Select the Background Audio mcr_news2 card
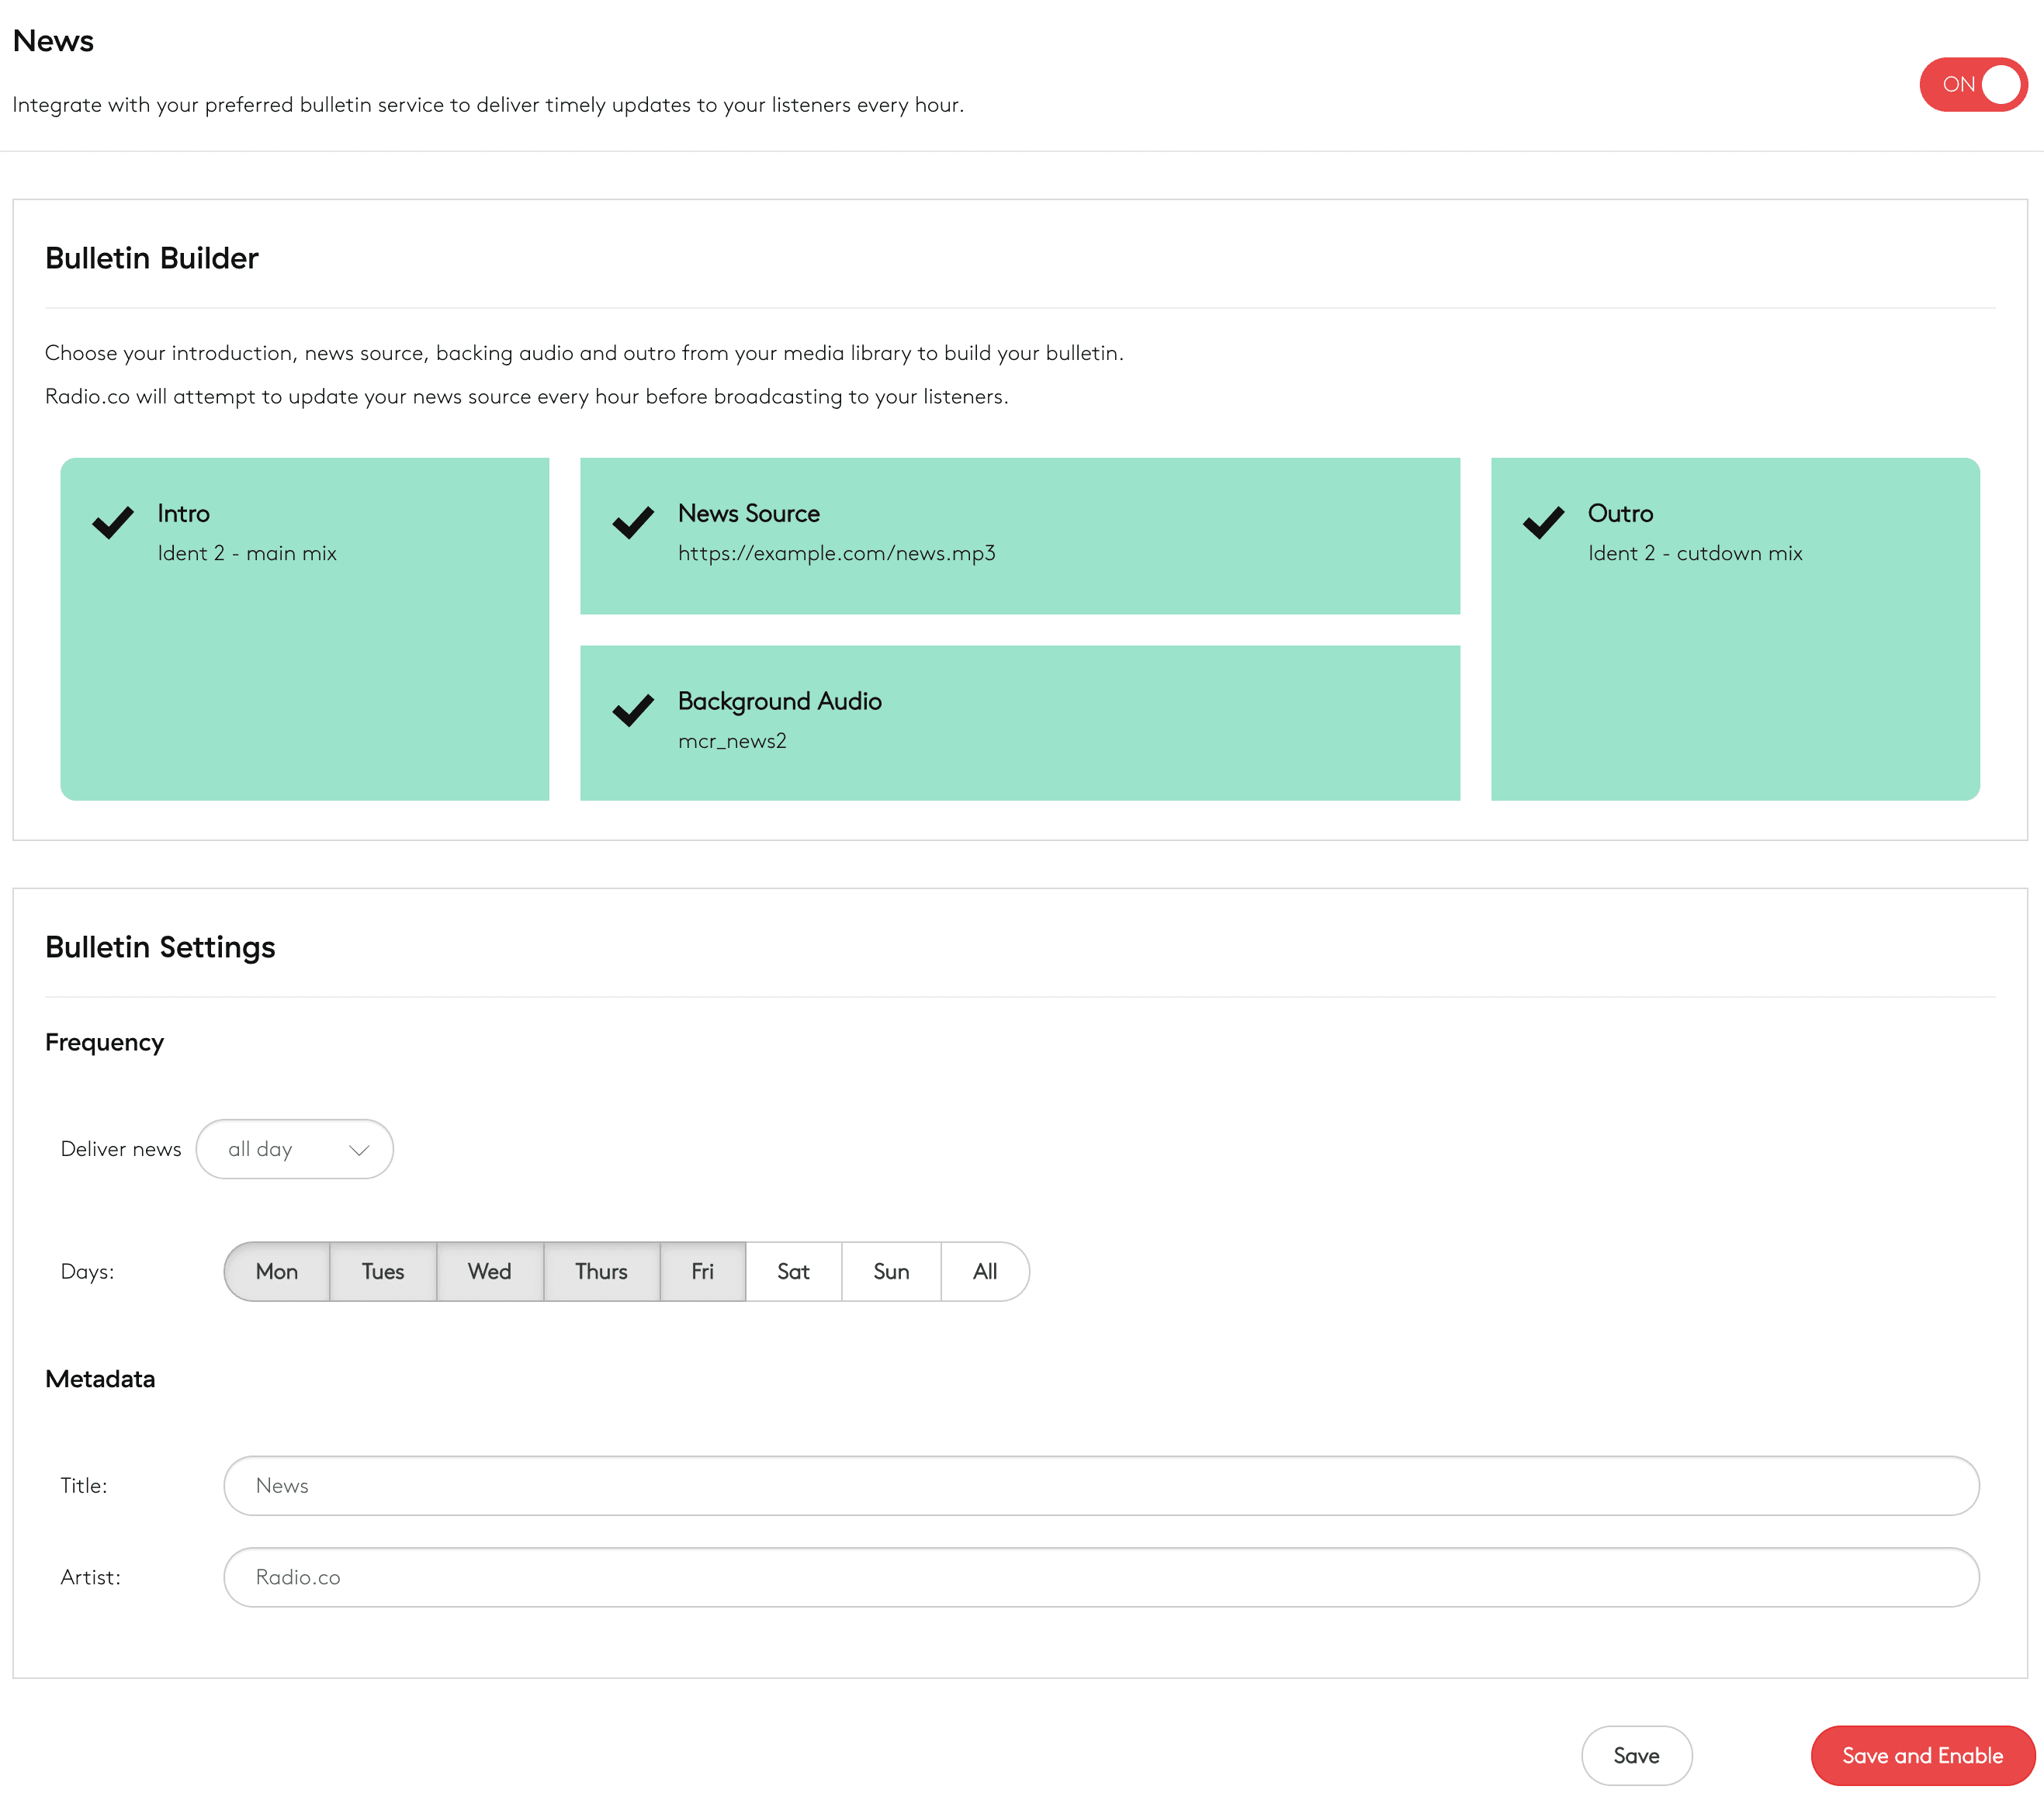Image resolution: width=2044 pixels, height=1800 pixels. click(1019, 722)
